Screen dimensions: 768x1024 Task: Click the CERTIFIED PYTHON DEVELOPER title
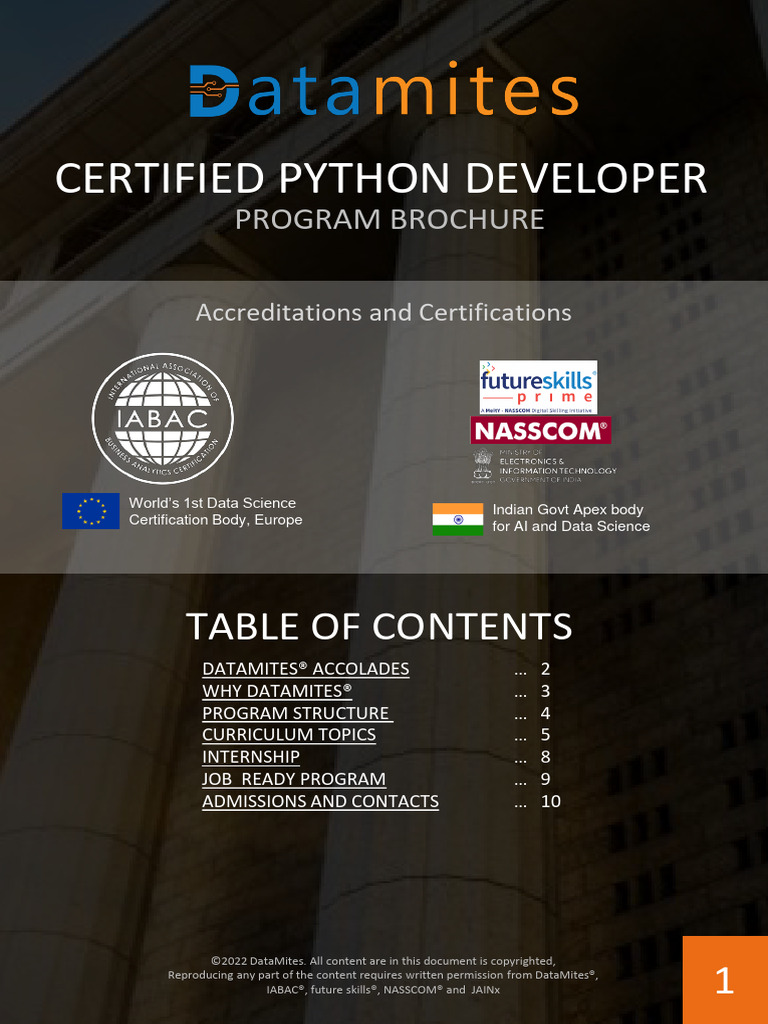point(381,178)
